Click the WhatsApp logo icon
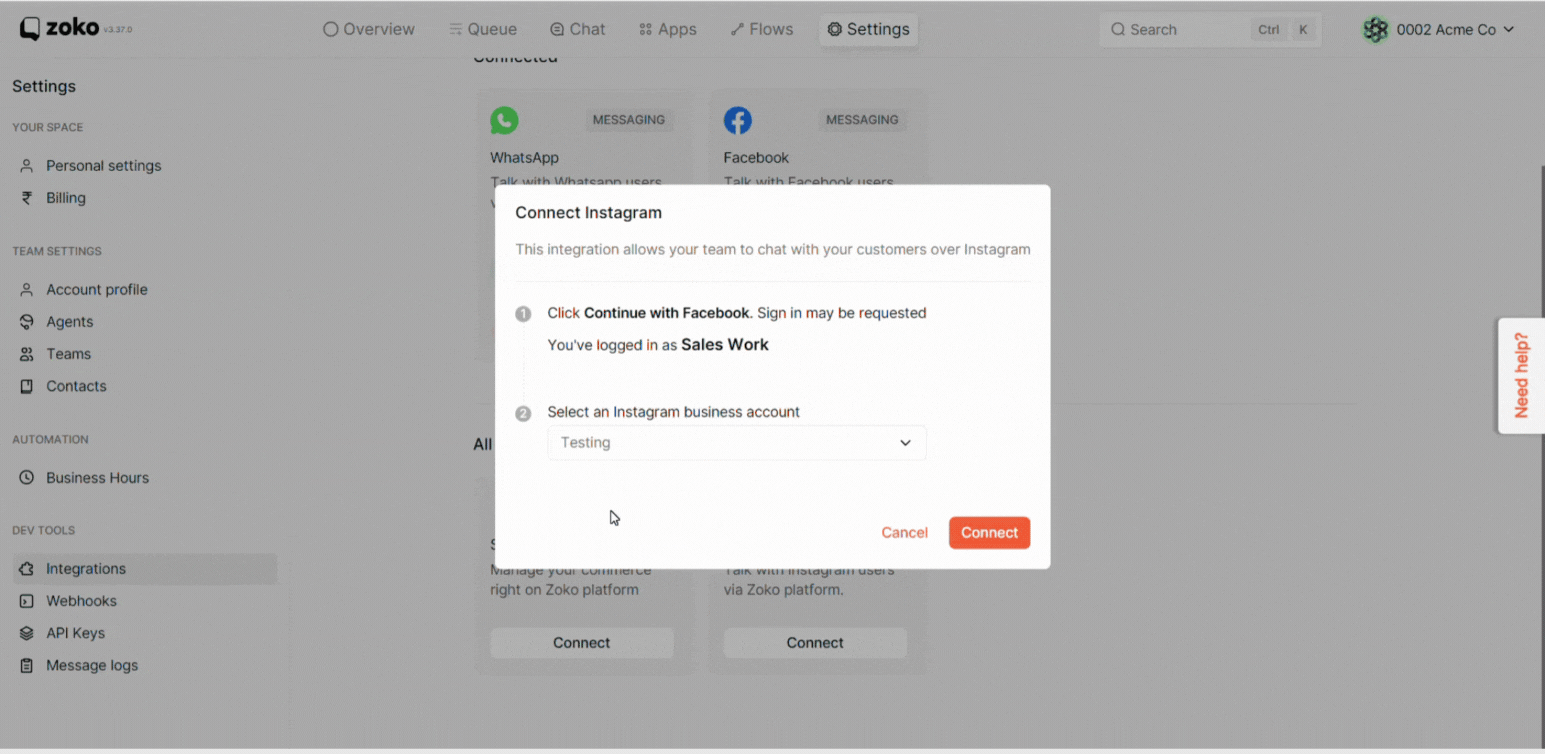Viewport: 1545px width, 754px height. tap(504, 120)
